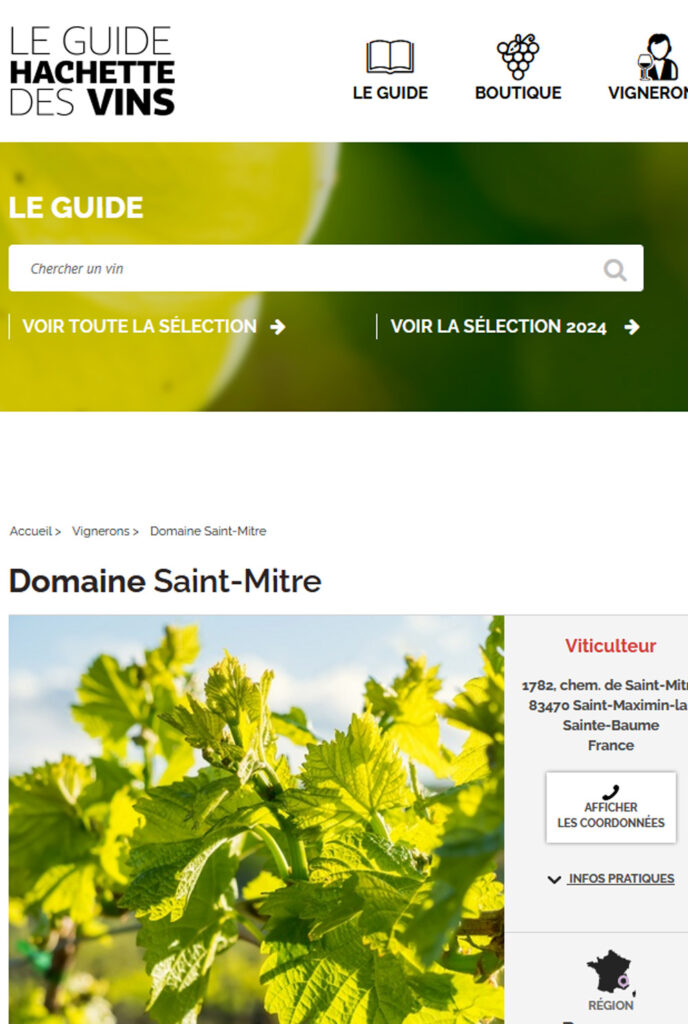Click arrow beside Voir la sélection 2024

(632, 327)
